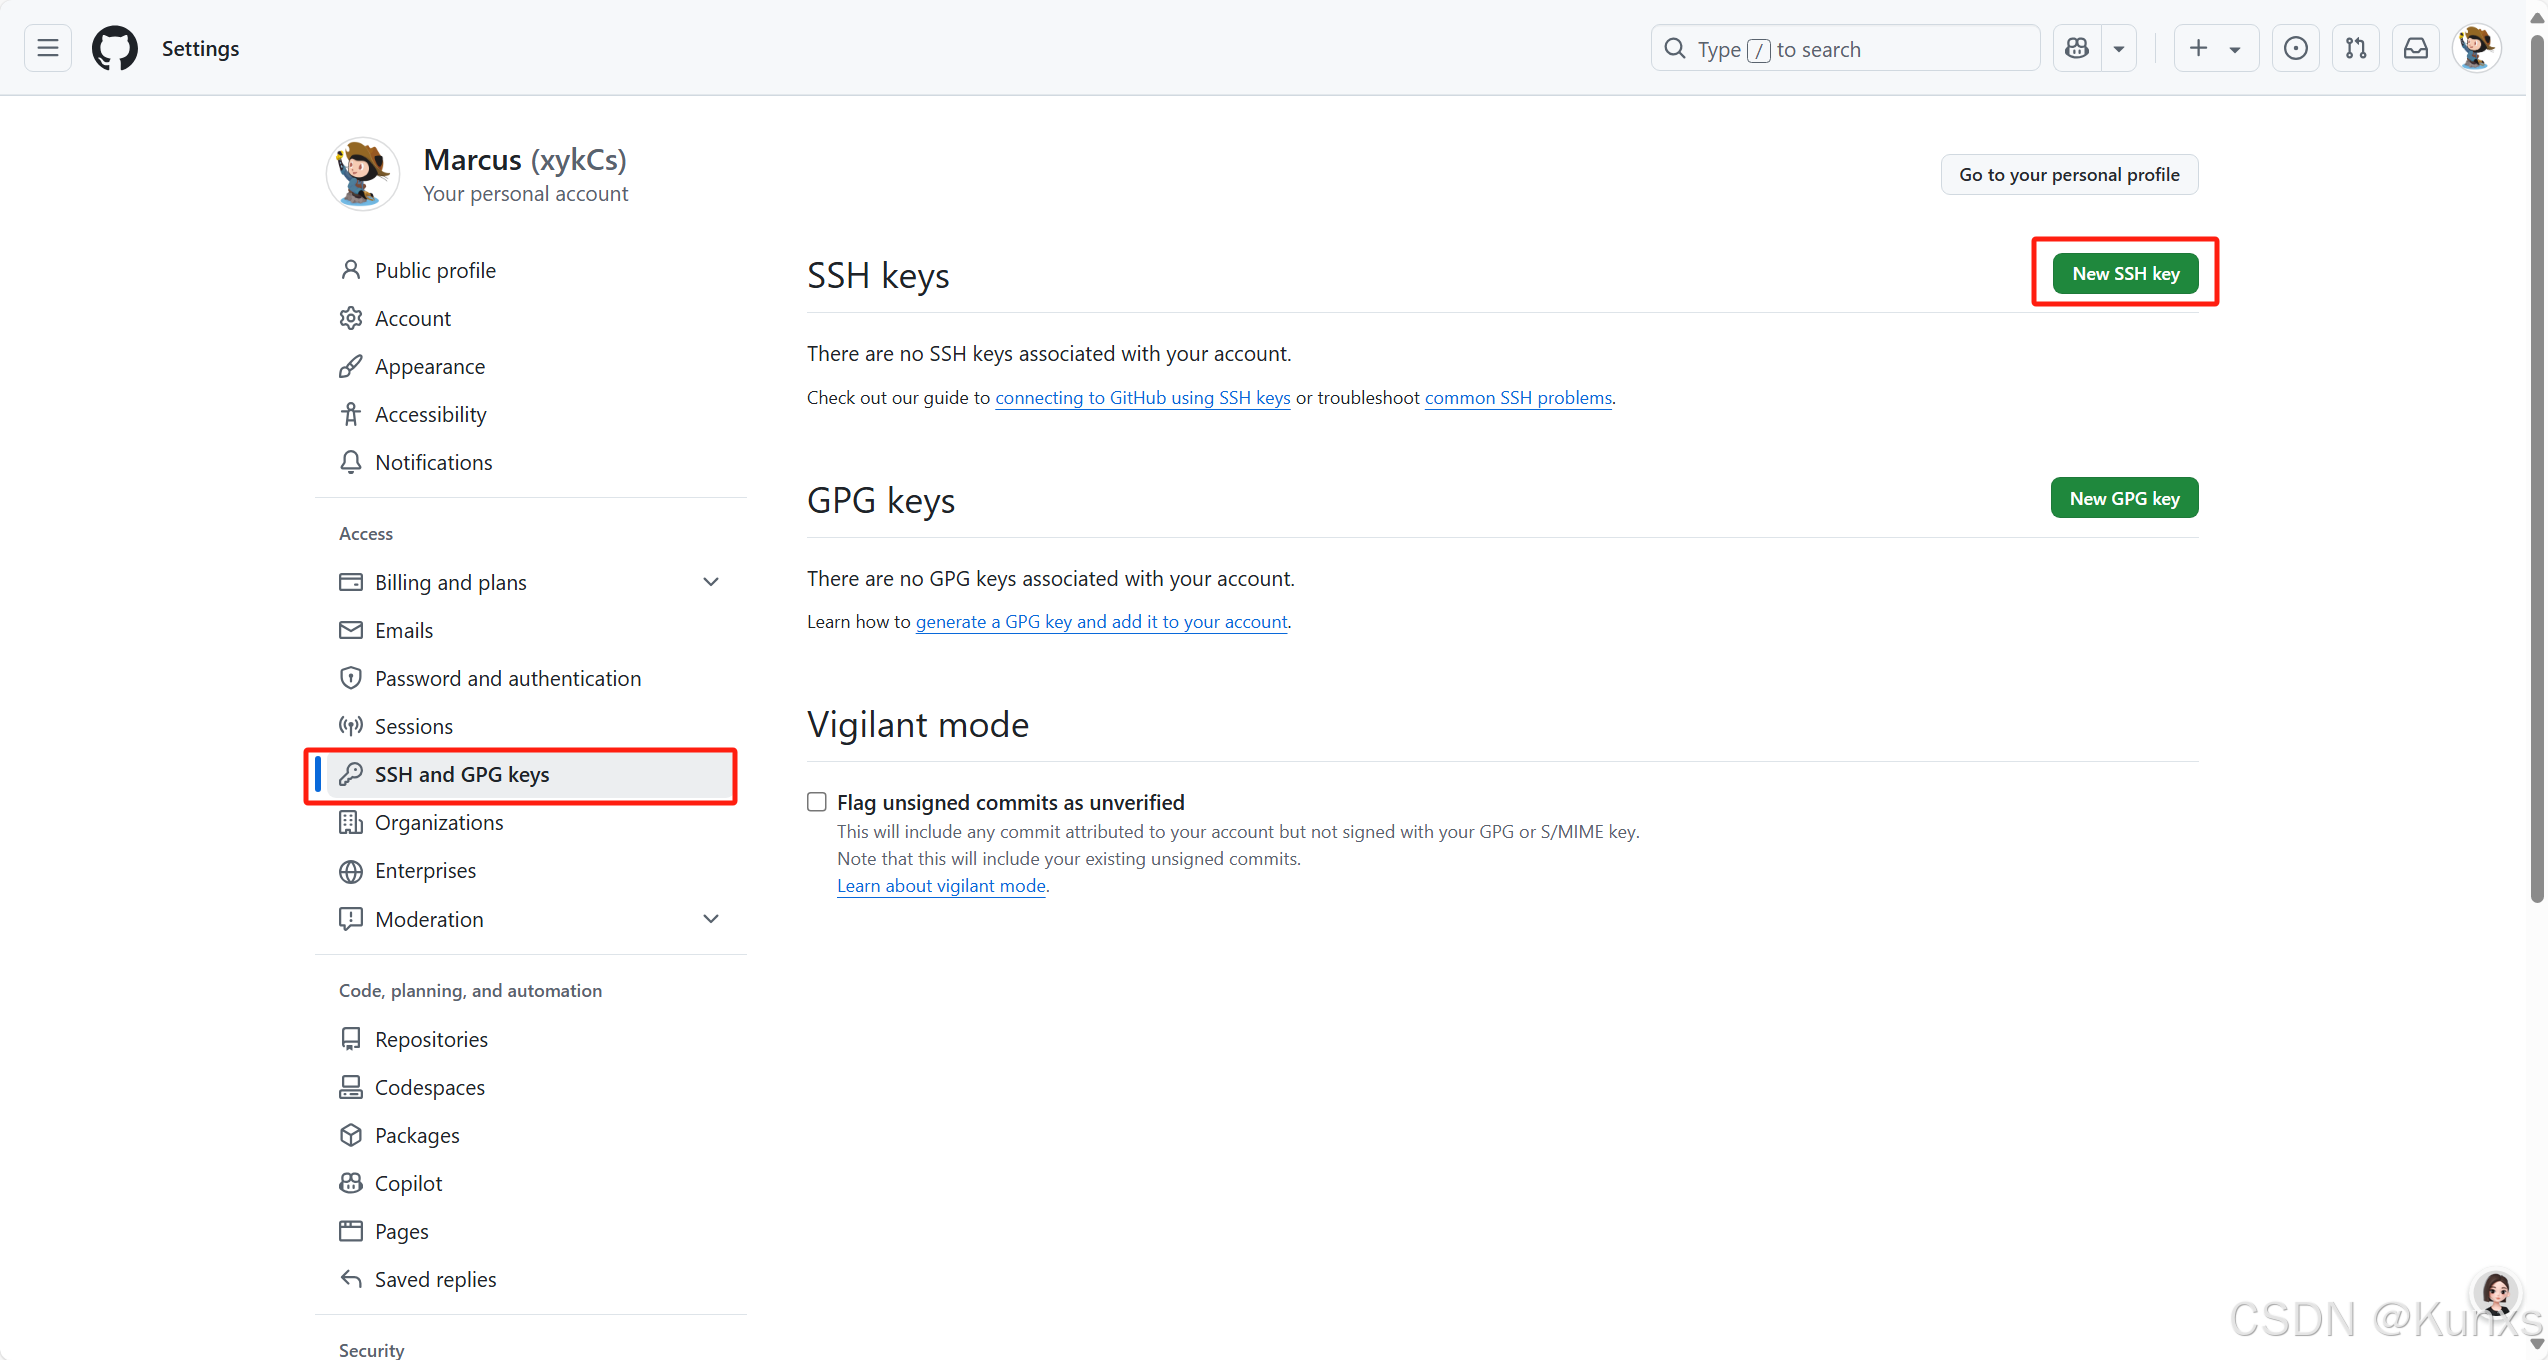This screenshot has width=2548, height=1360.
Task: Open the common SSH problems link
Action: click(x=1517, y=397)
